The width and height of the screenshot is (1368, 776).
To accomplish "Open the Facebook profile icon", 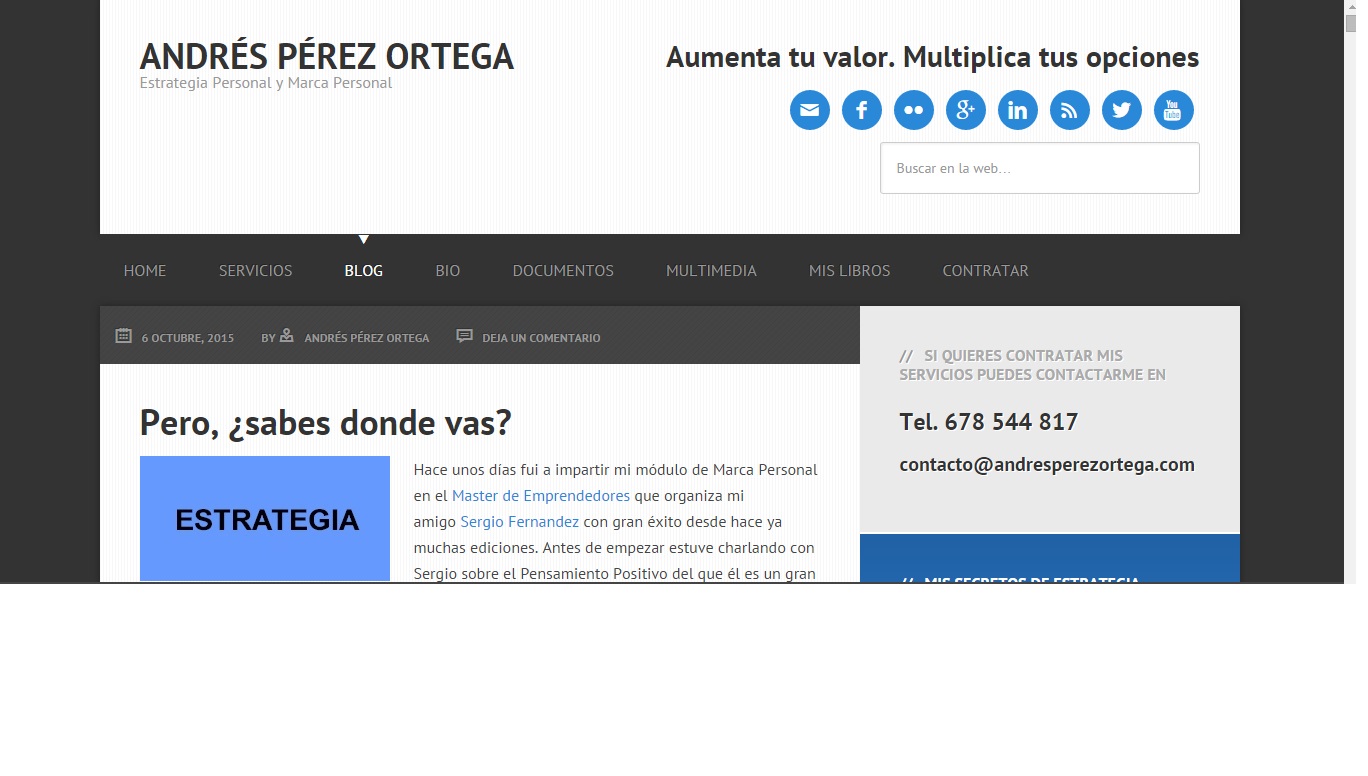I will point(861,110).
